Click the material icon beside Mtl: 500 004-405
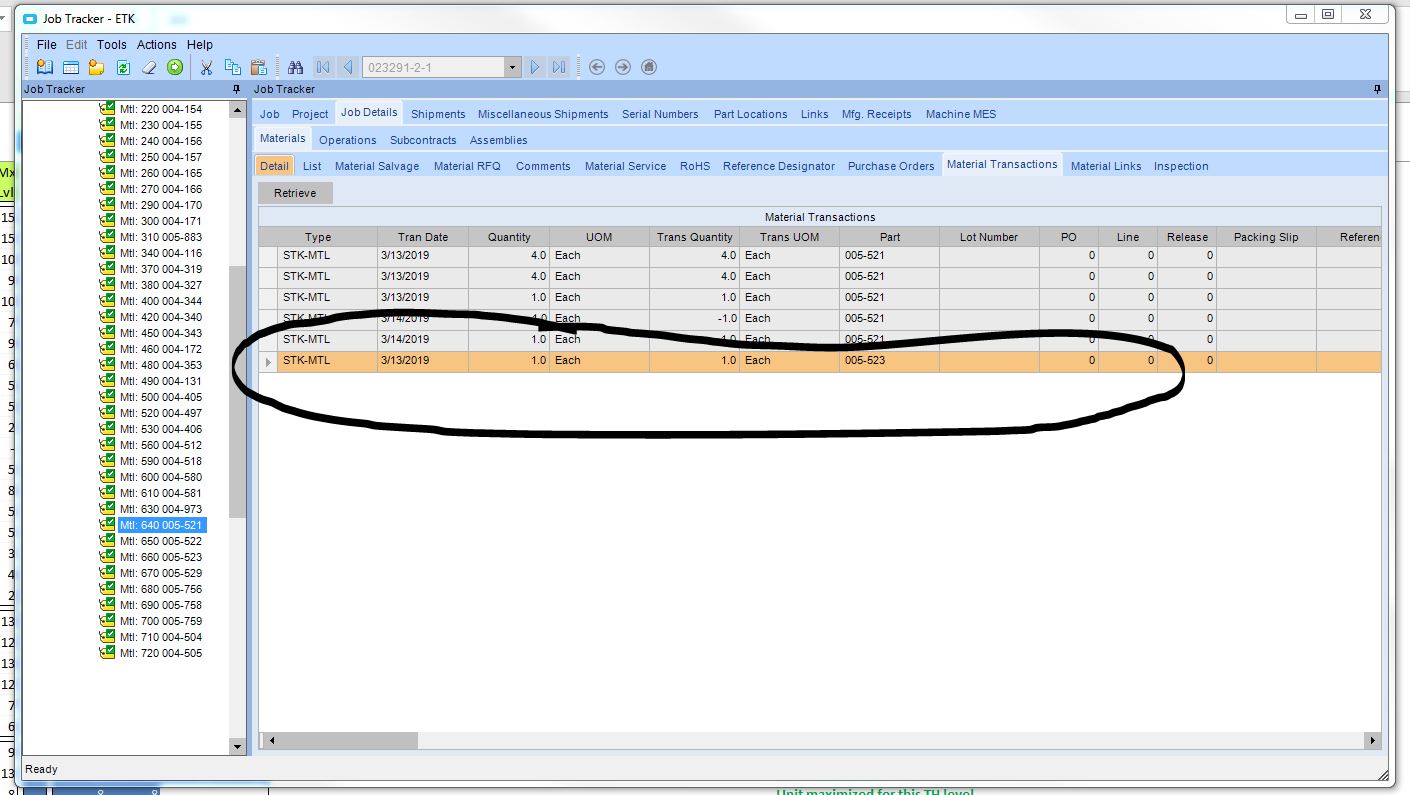Viewport: 1410px width, 795px height. [x=107, y=397]
